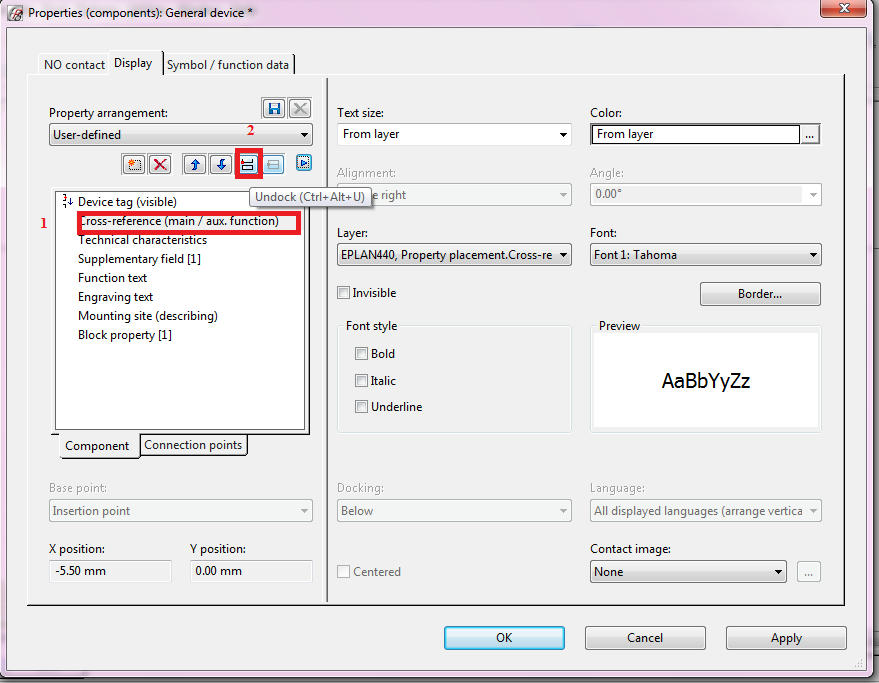Click the New property icon
The image size is (879, 683).
tap(133, 164)
